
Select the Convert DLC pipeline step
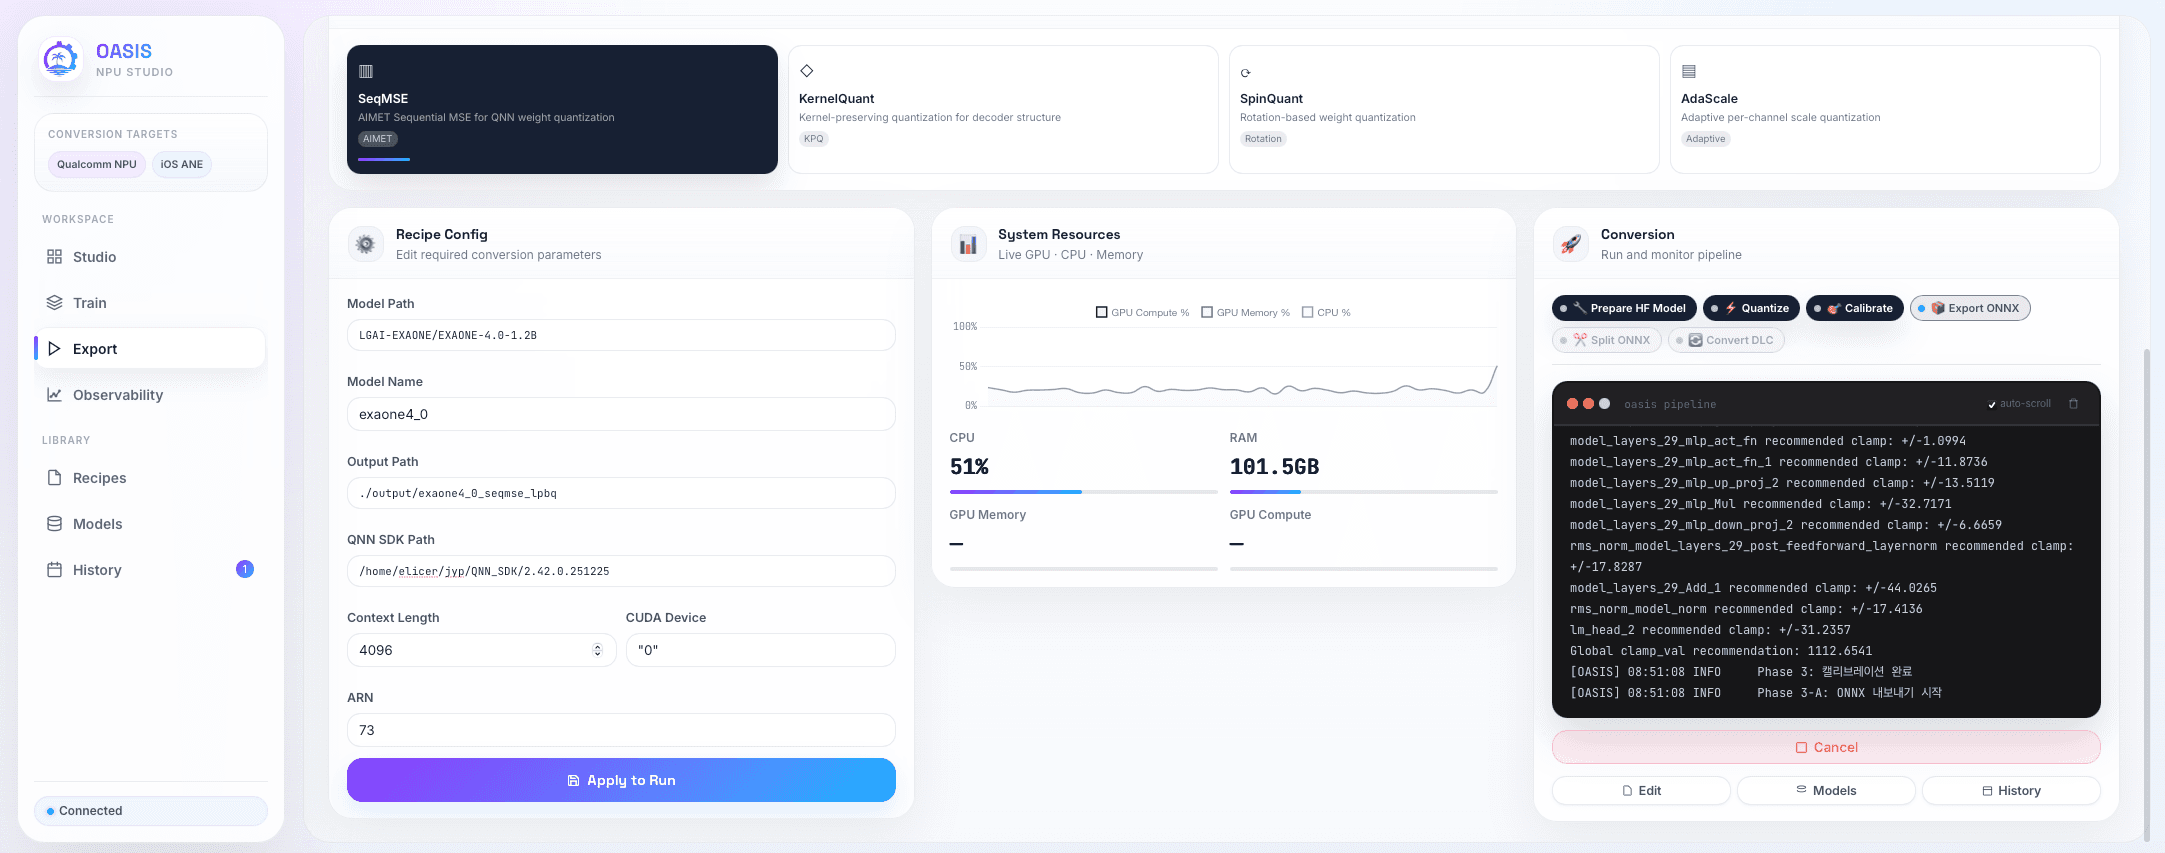tap(1727, 340)
